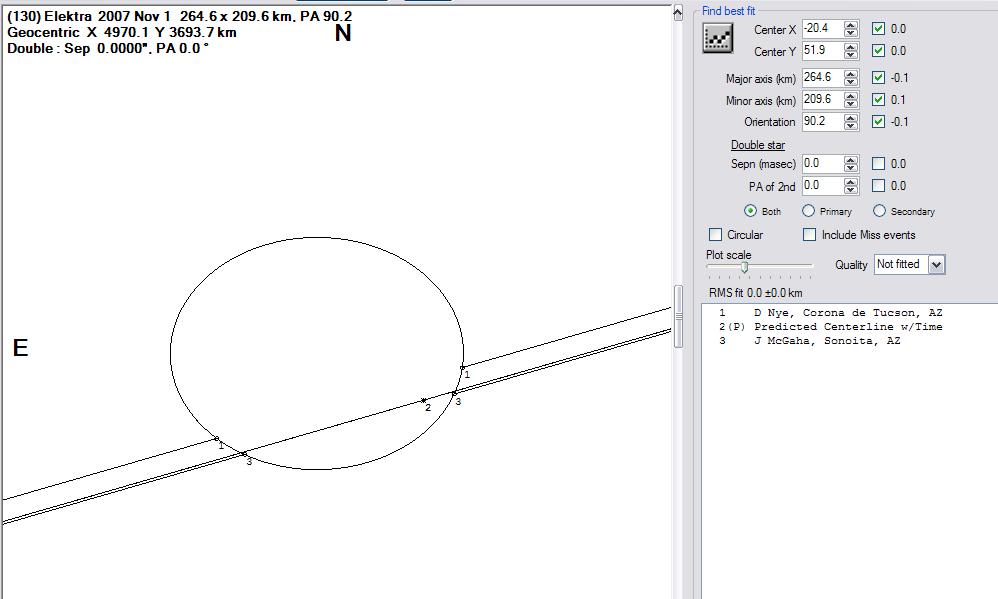
Task: Click the Major axis value field
Action: pos(822,78)
